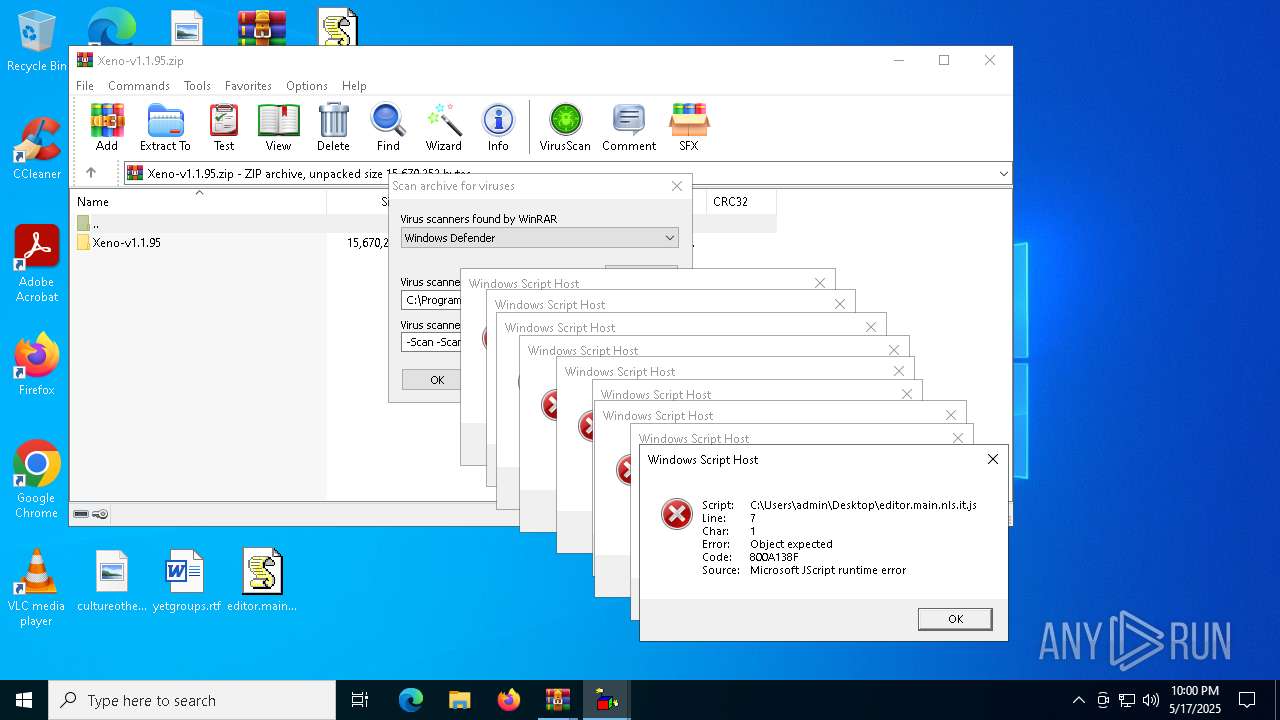Click the Firefox taskbar icon
This screenshot has width=1280, height=720.
pyautogui.click(x=509, y=700)
